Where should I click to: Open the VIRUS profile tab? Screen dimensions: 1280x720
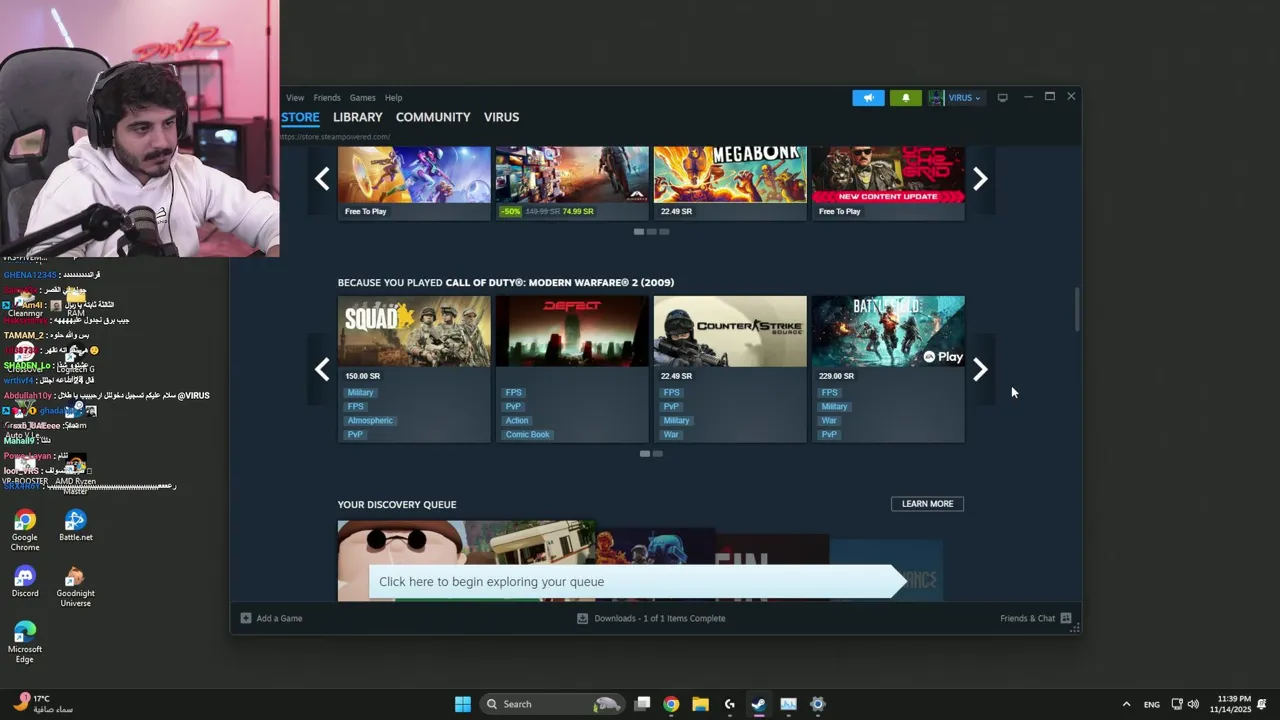point(501,117)
